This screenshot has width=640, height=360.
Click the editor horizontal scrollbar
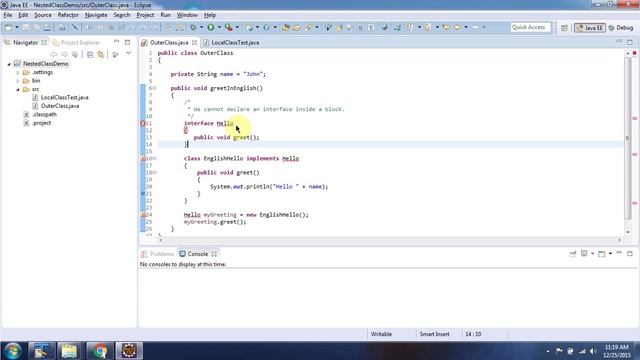390,240
